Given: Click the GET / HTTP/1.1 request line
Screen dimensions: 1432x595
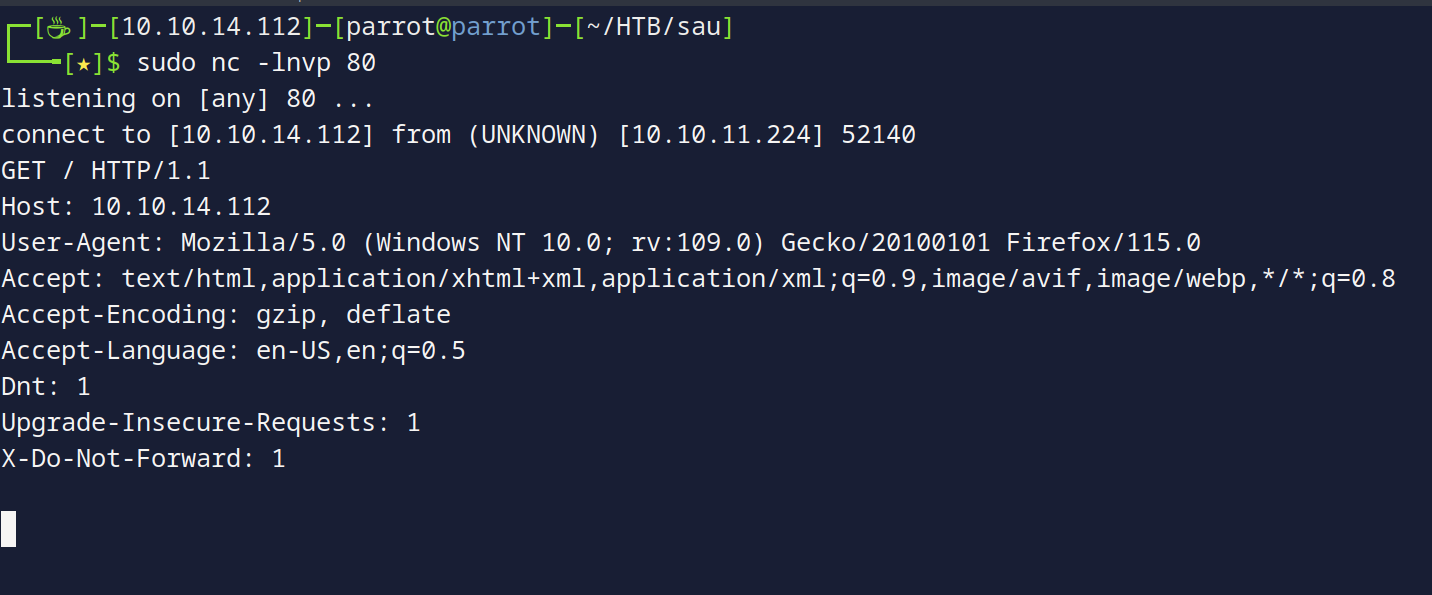Looking at the screenshot, I should click(106, 171).
